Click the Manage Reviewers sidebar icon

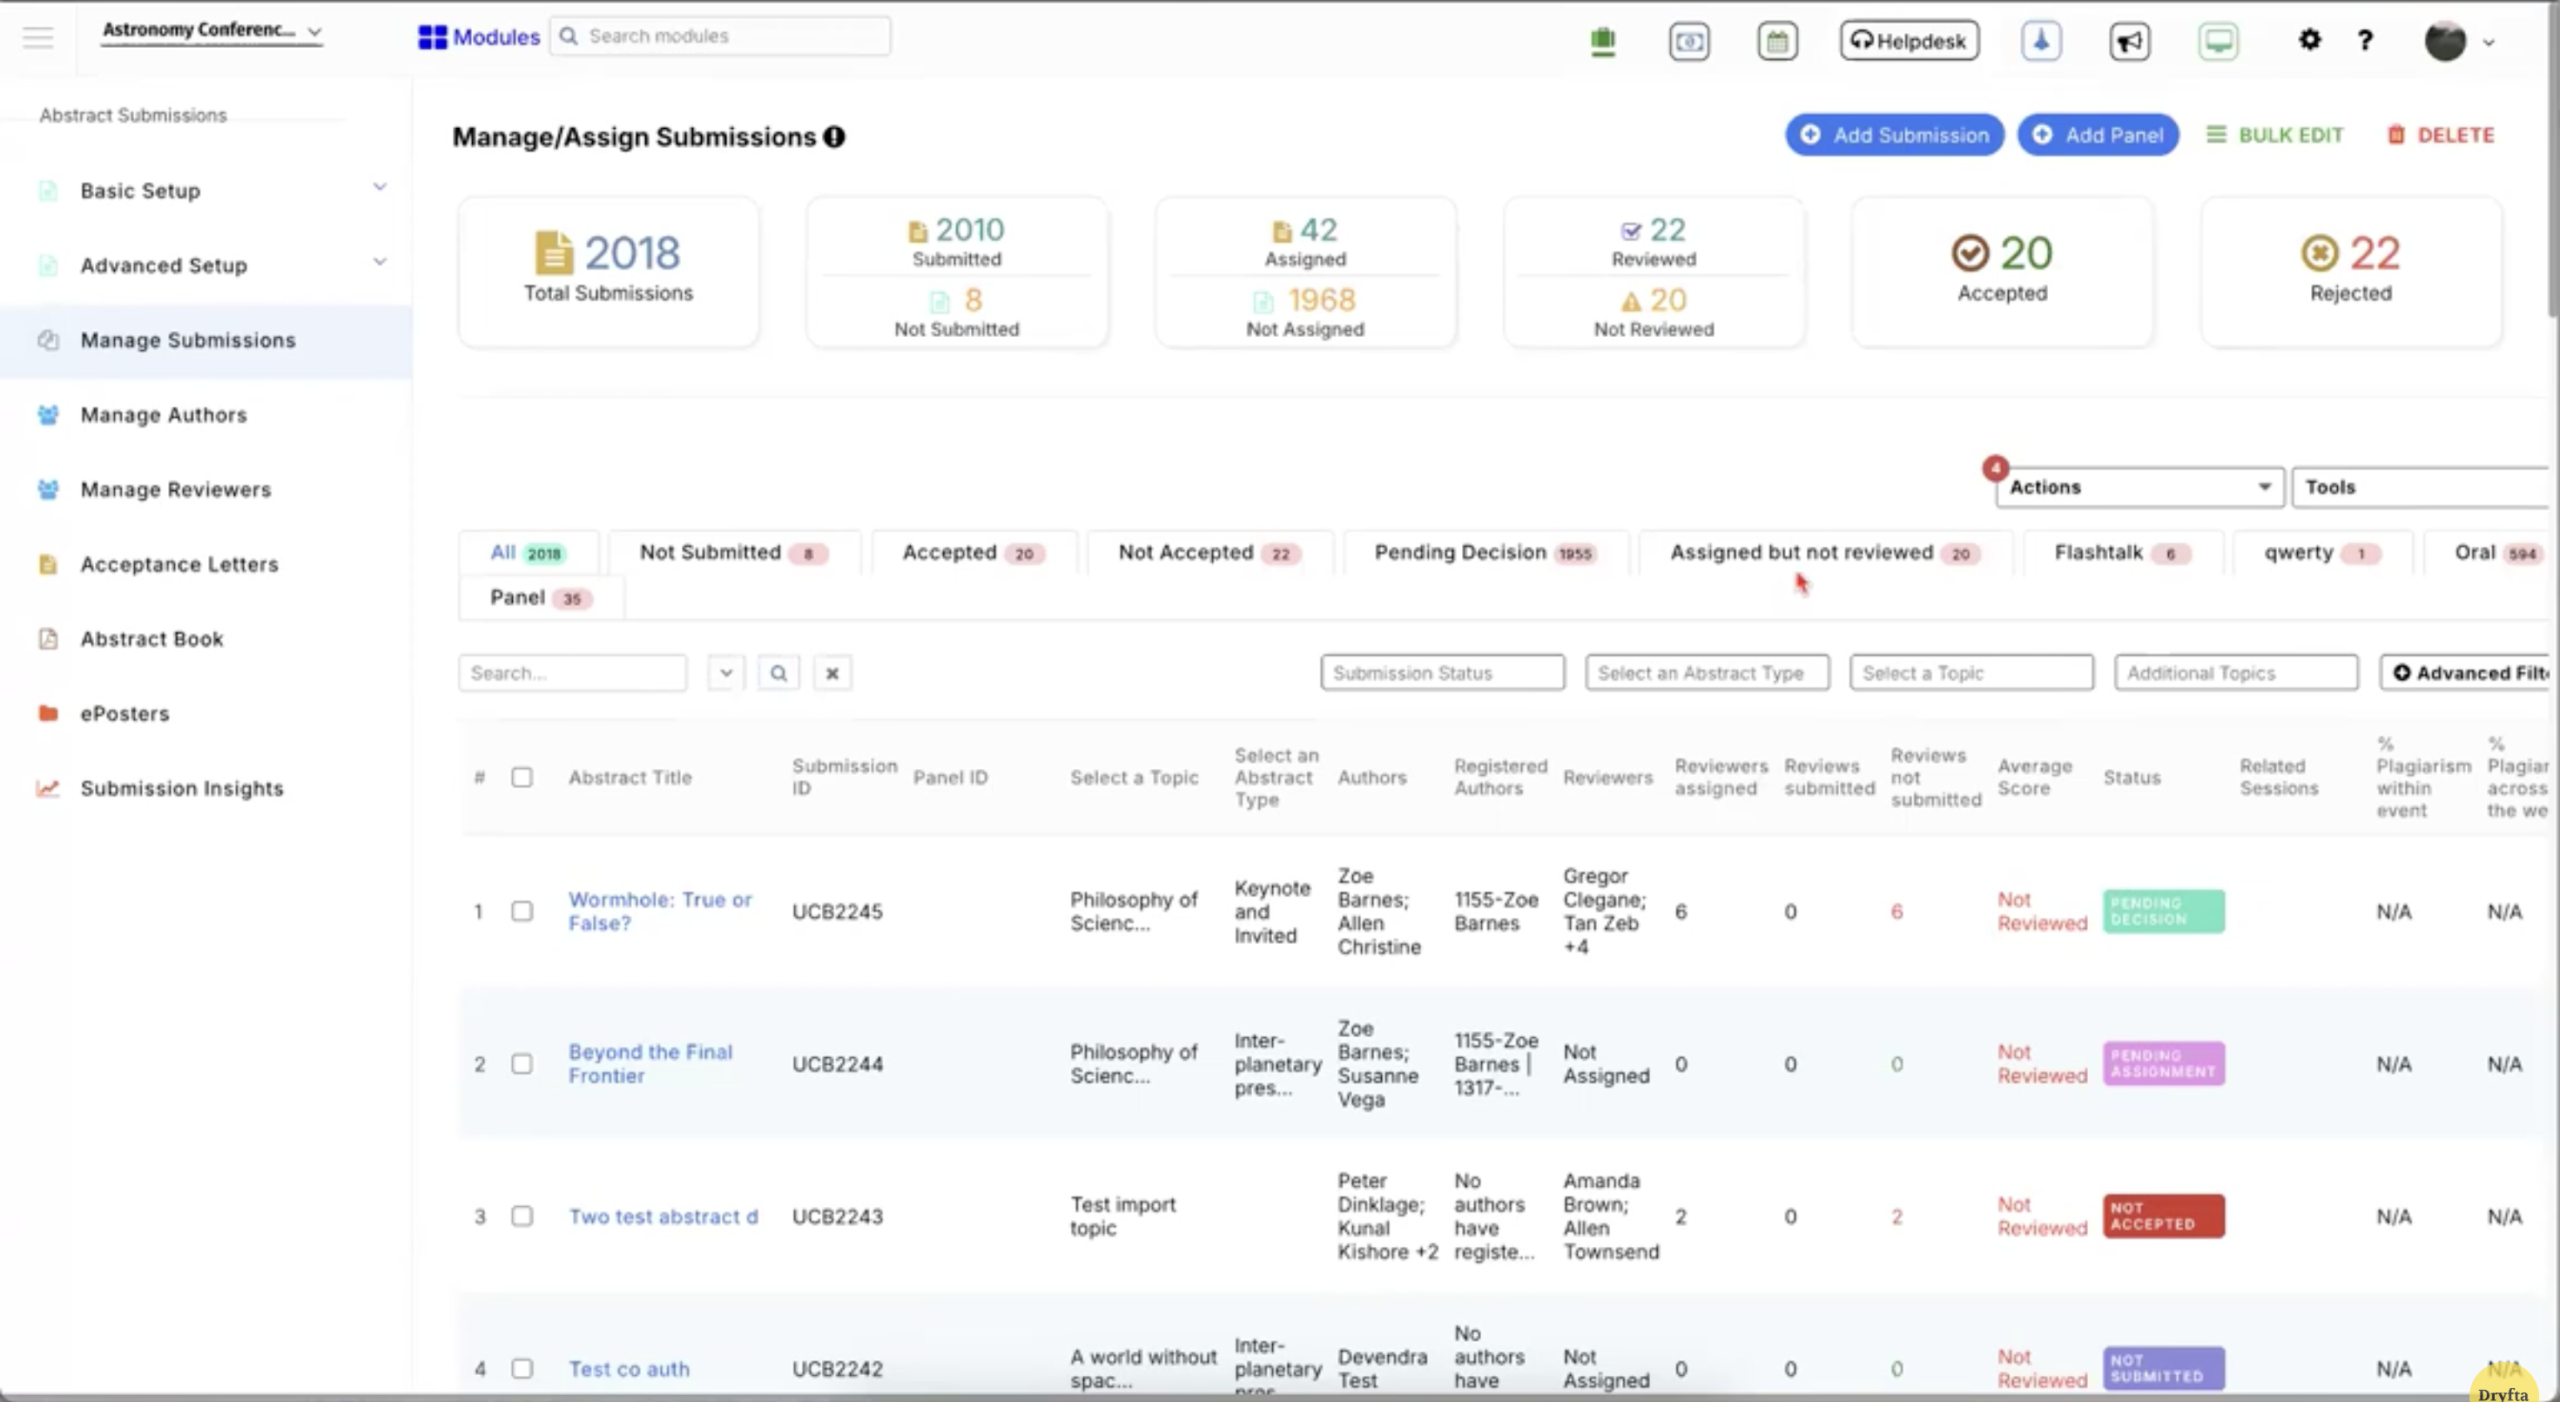click(48, 489)
